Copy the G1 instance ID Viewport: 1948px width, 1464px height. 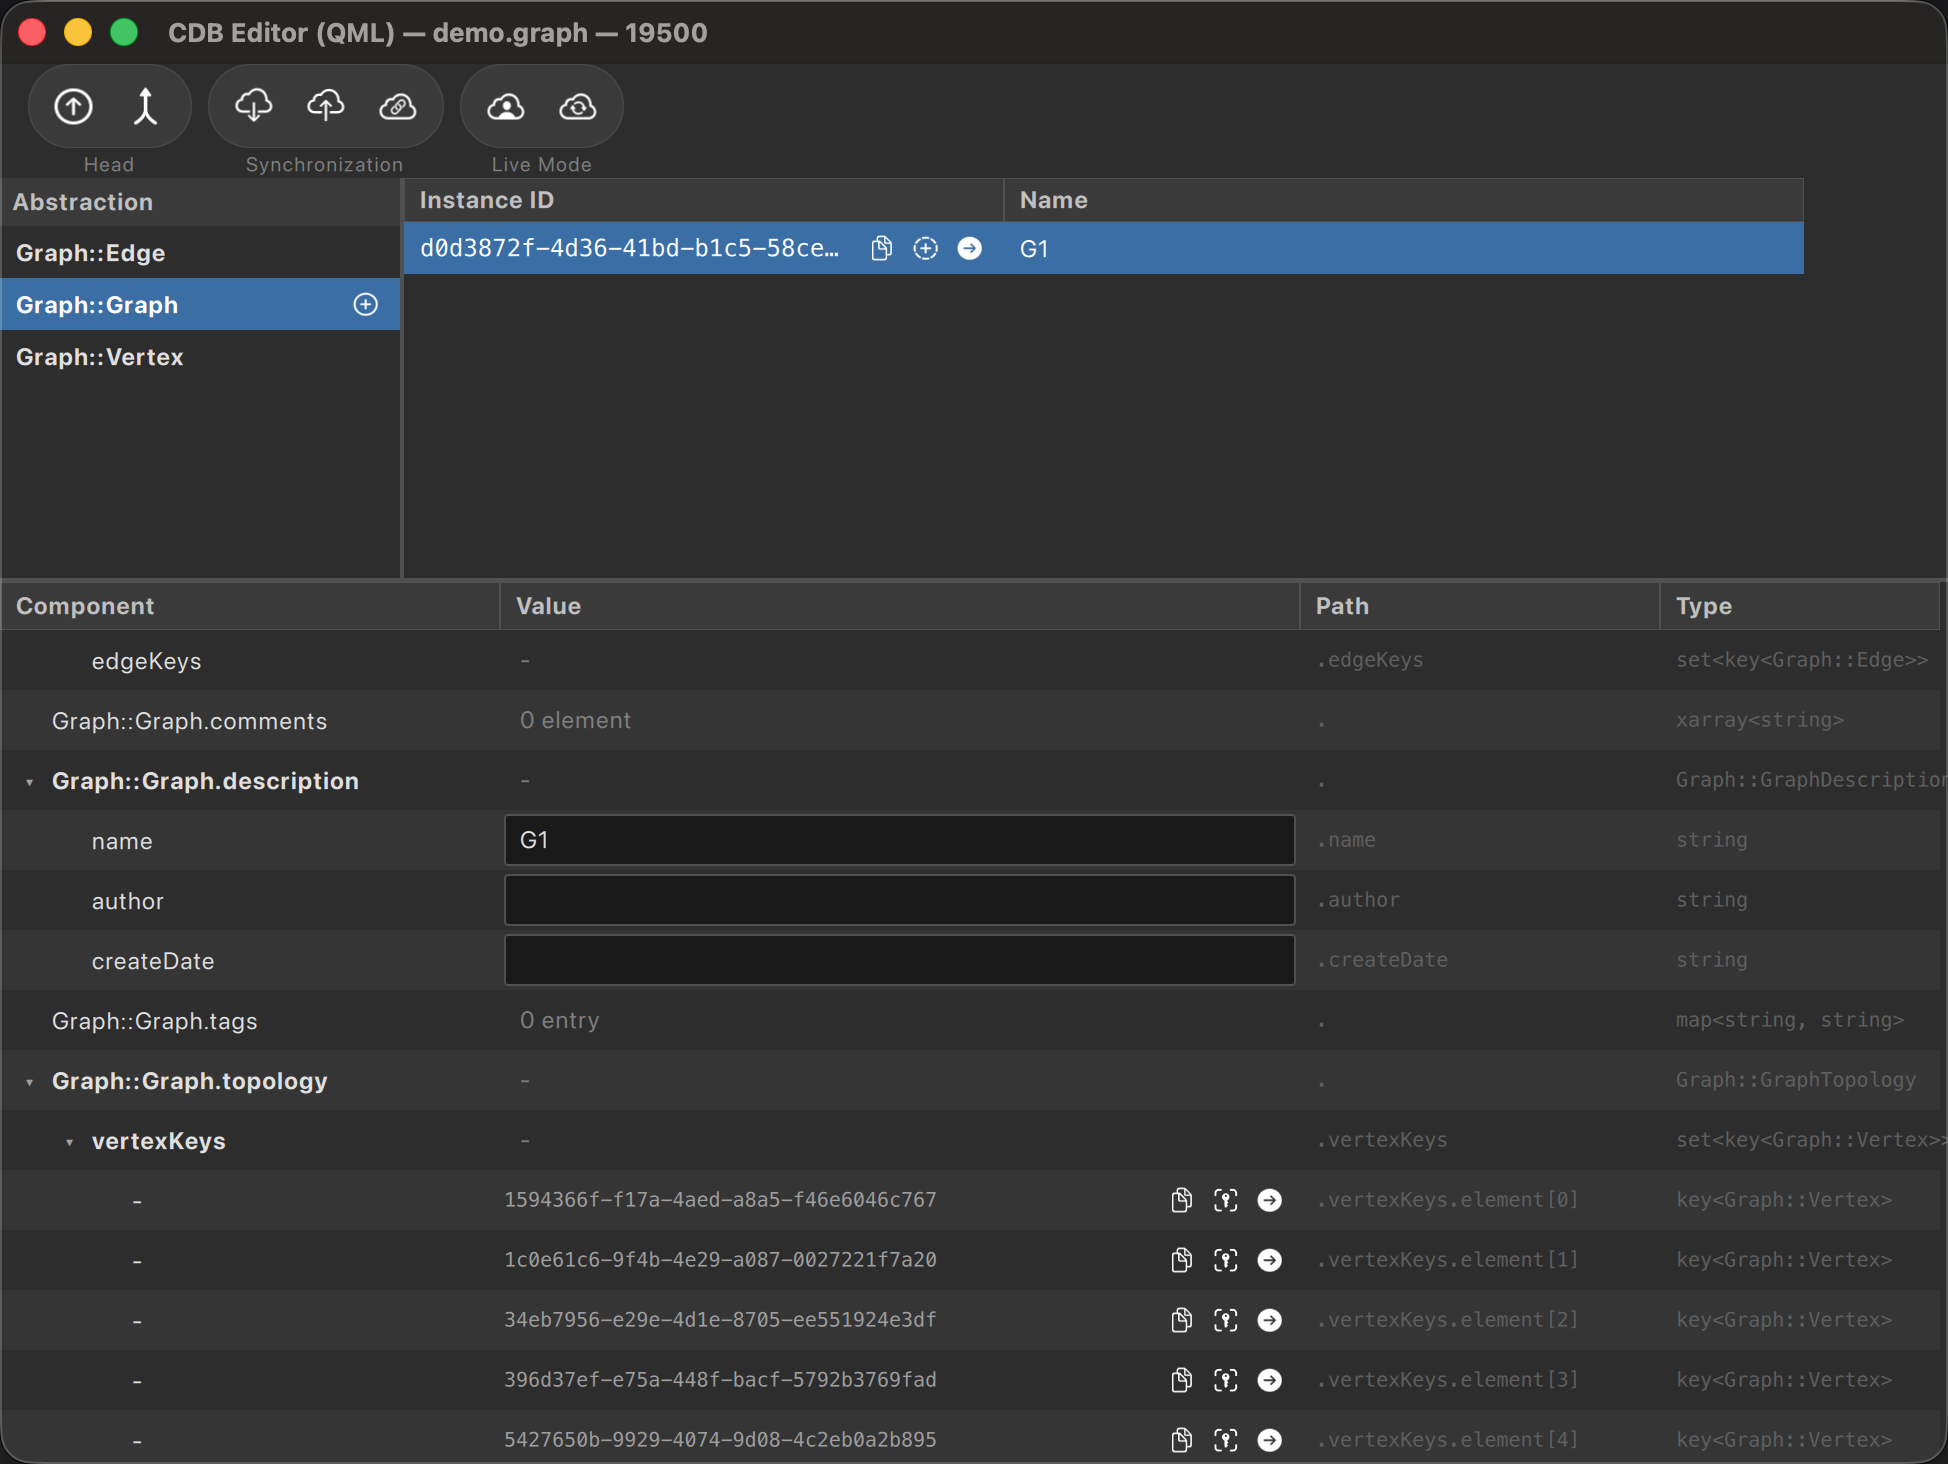881,248
